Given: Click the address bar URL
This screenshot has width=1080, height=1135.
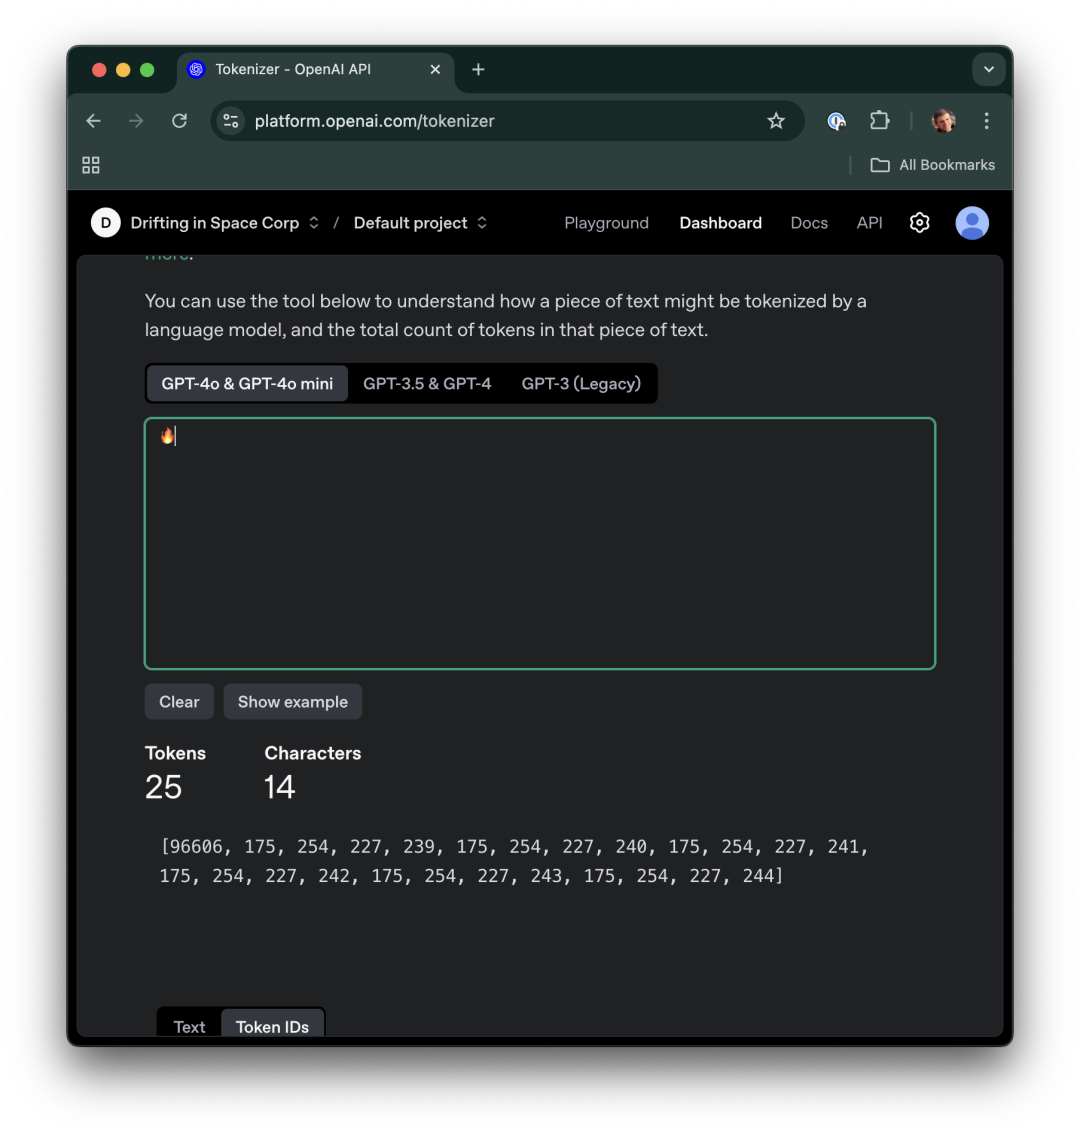Looking at the screenshot, I should pyautogui.click(x=374, y=121).
